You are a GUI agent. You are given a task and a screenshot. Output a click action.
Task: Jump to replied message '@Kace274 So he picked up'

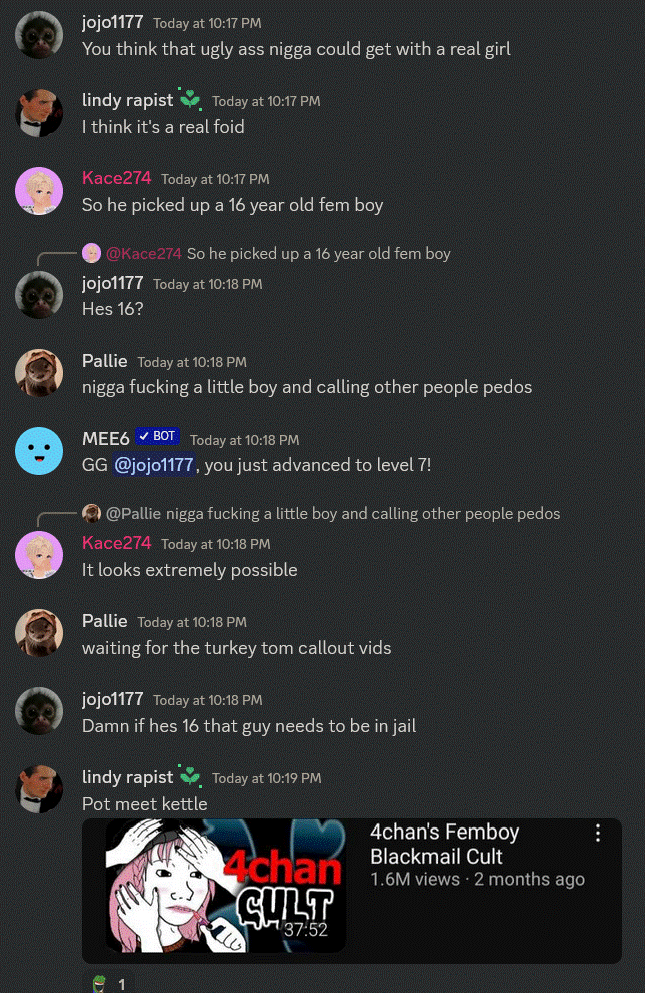278,253
